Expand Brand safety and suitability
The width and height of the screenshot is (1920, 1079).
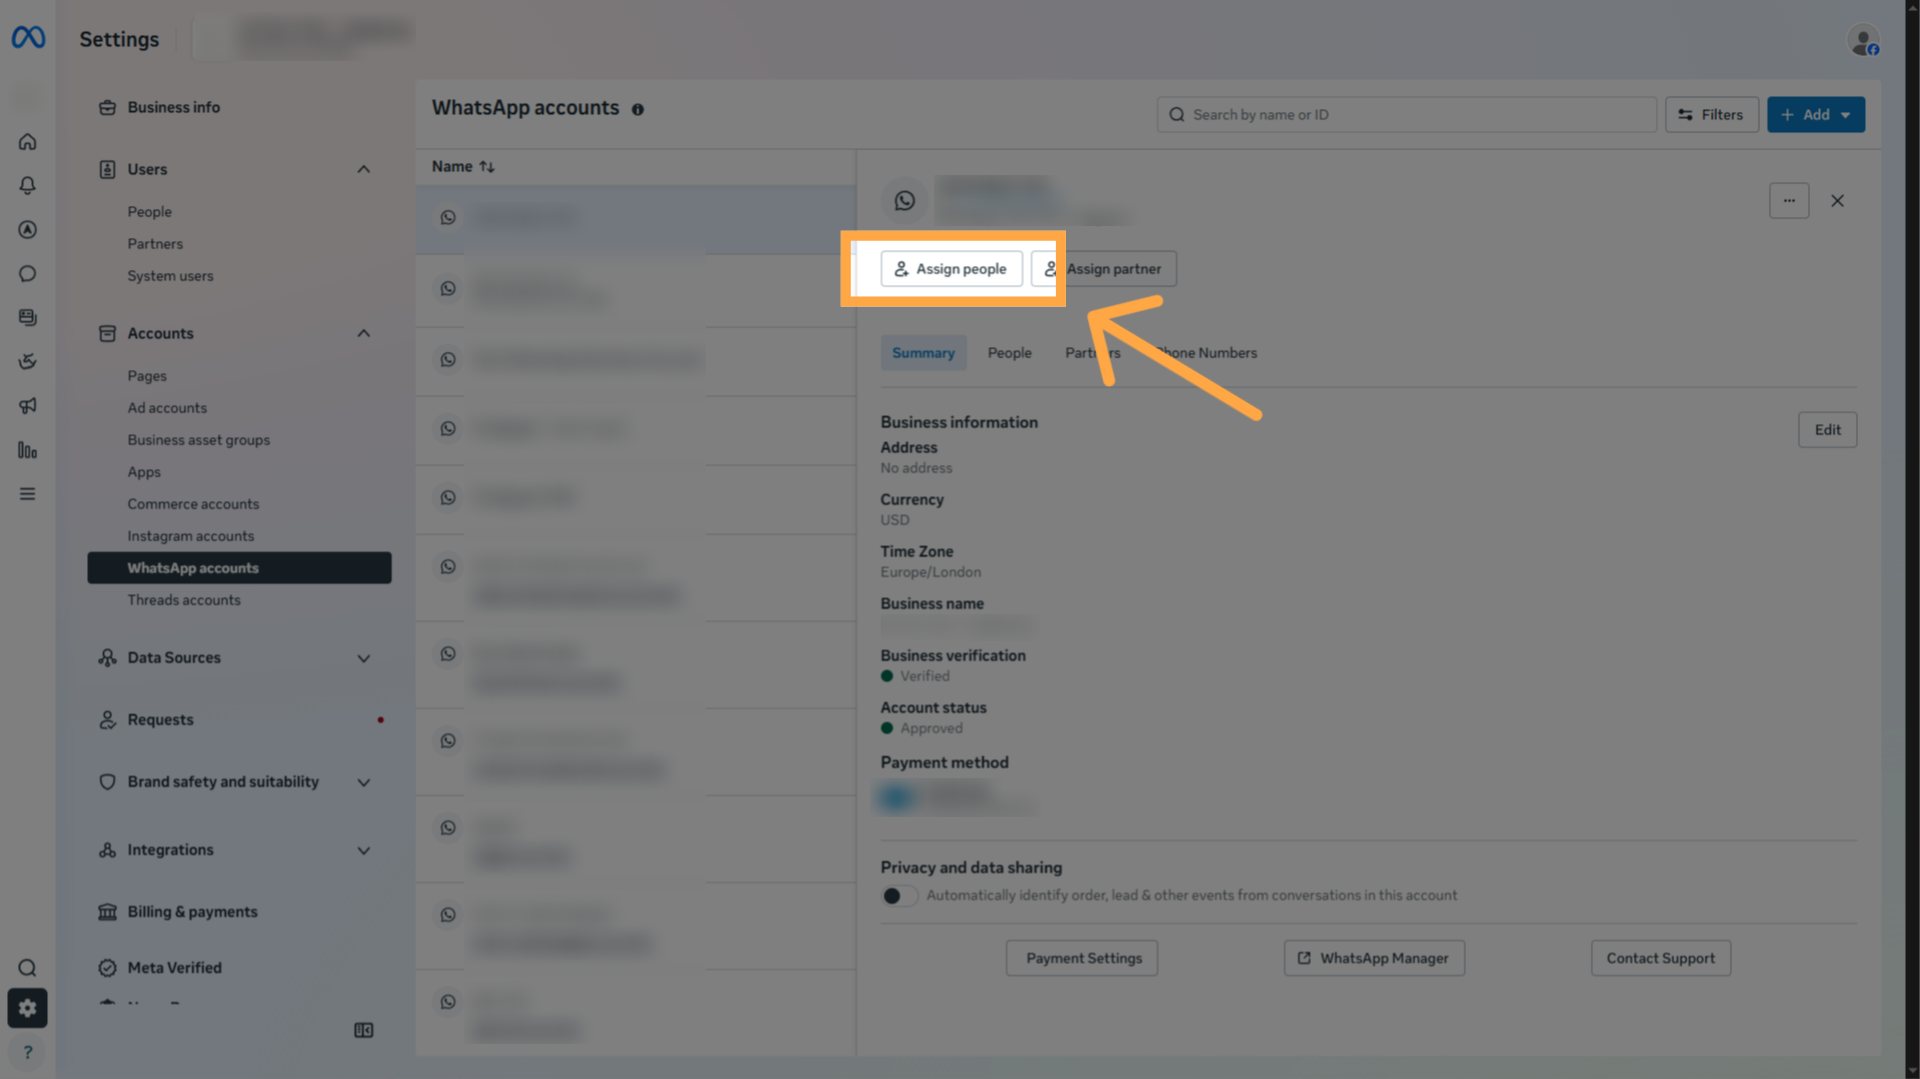364,783
